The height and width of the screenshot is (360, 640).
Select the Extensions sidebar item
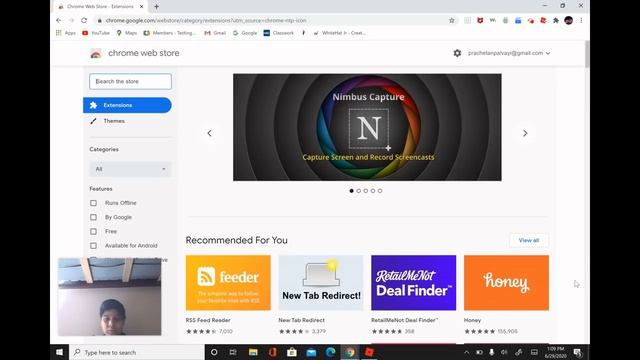(x=127, y=105)
